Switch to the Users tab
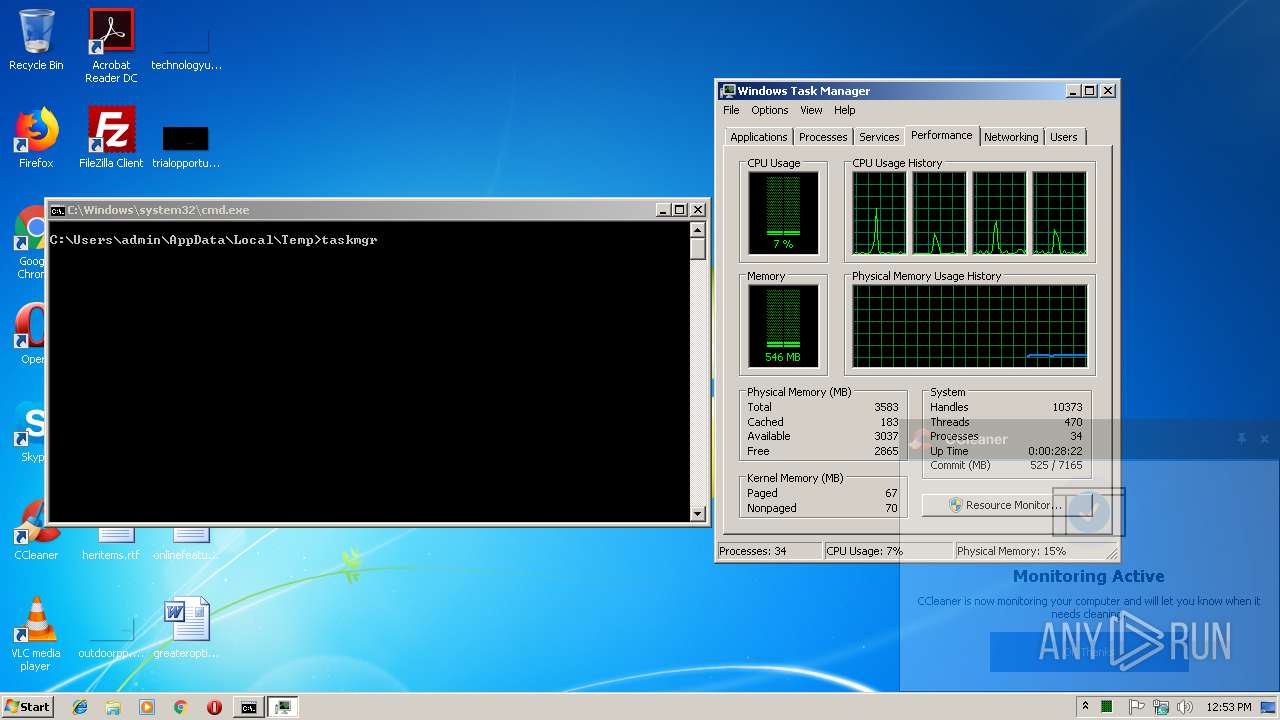The image size is (1280, 720). click(1064, 137)
